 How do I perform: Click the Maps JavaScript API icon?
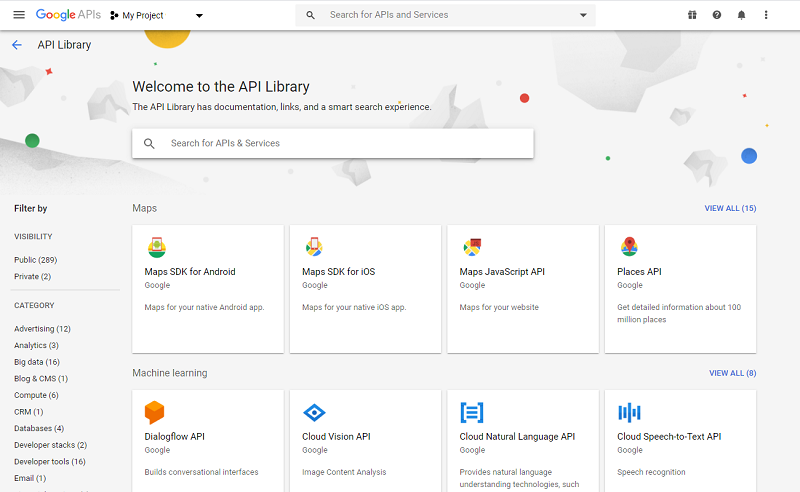pyautogui.click(x=472, y=247)
